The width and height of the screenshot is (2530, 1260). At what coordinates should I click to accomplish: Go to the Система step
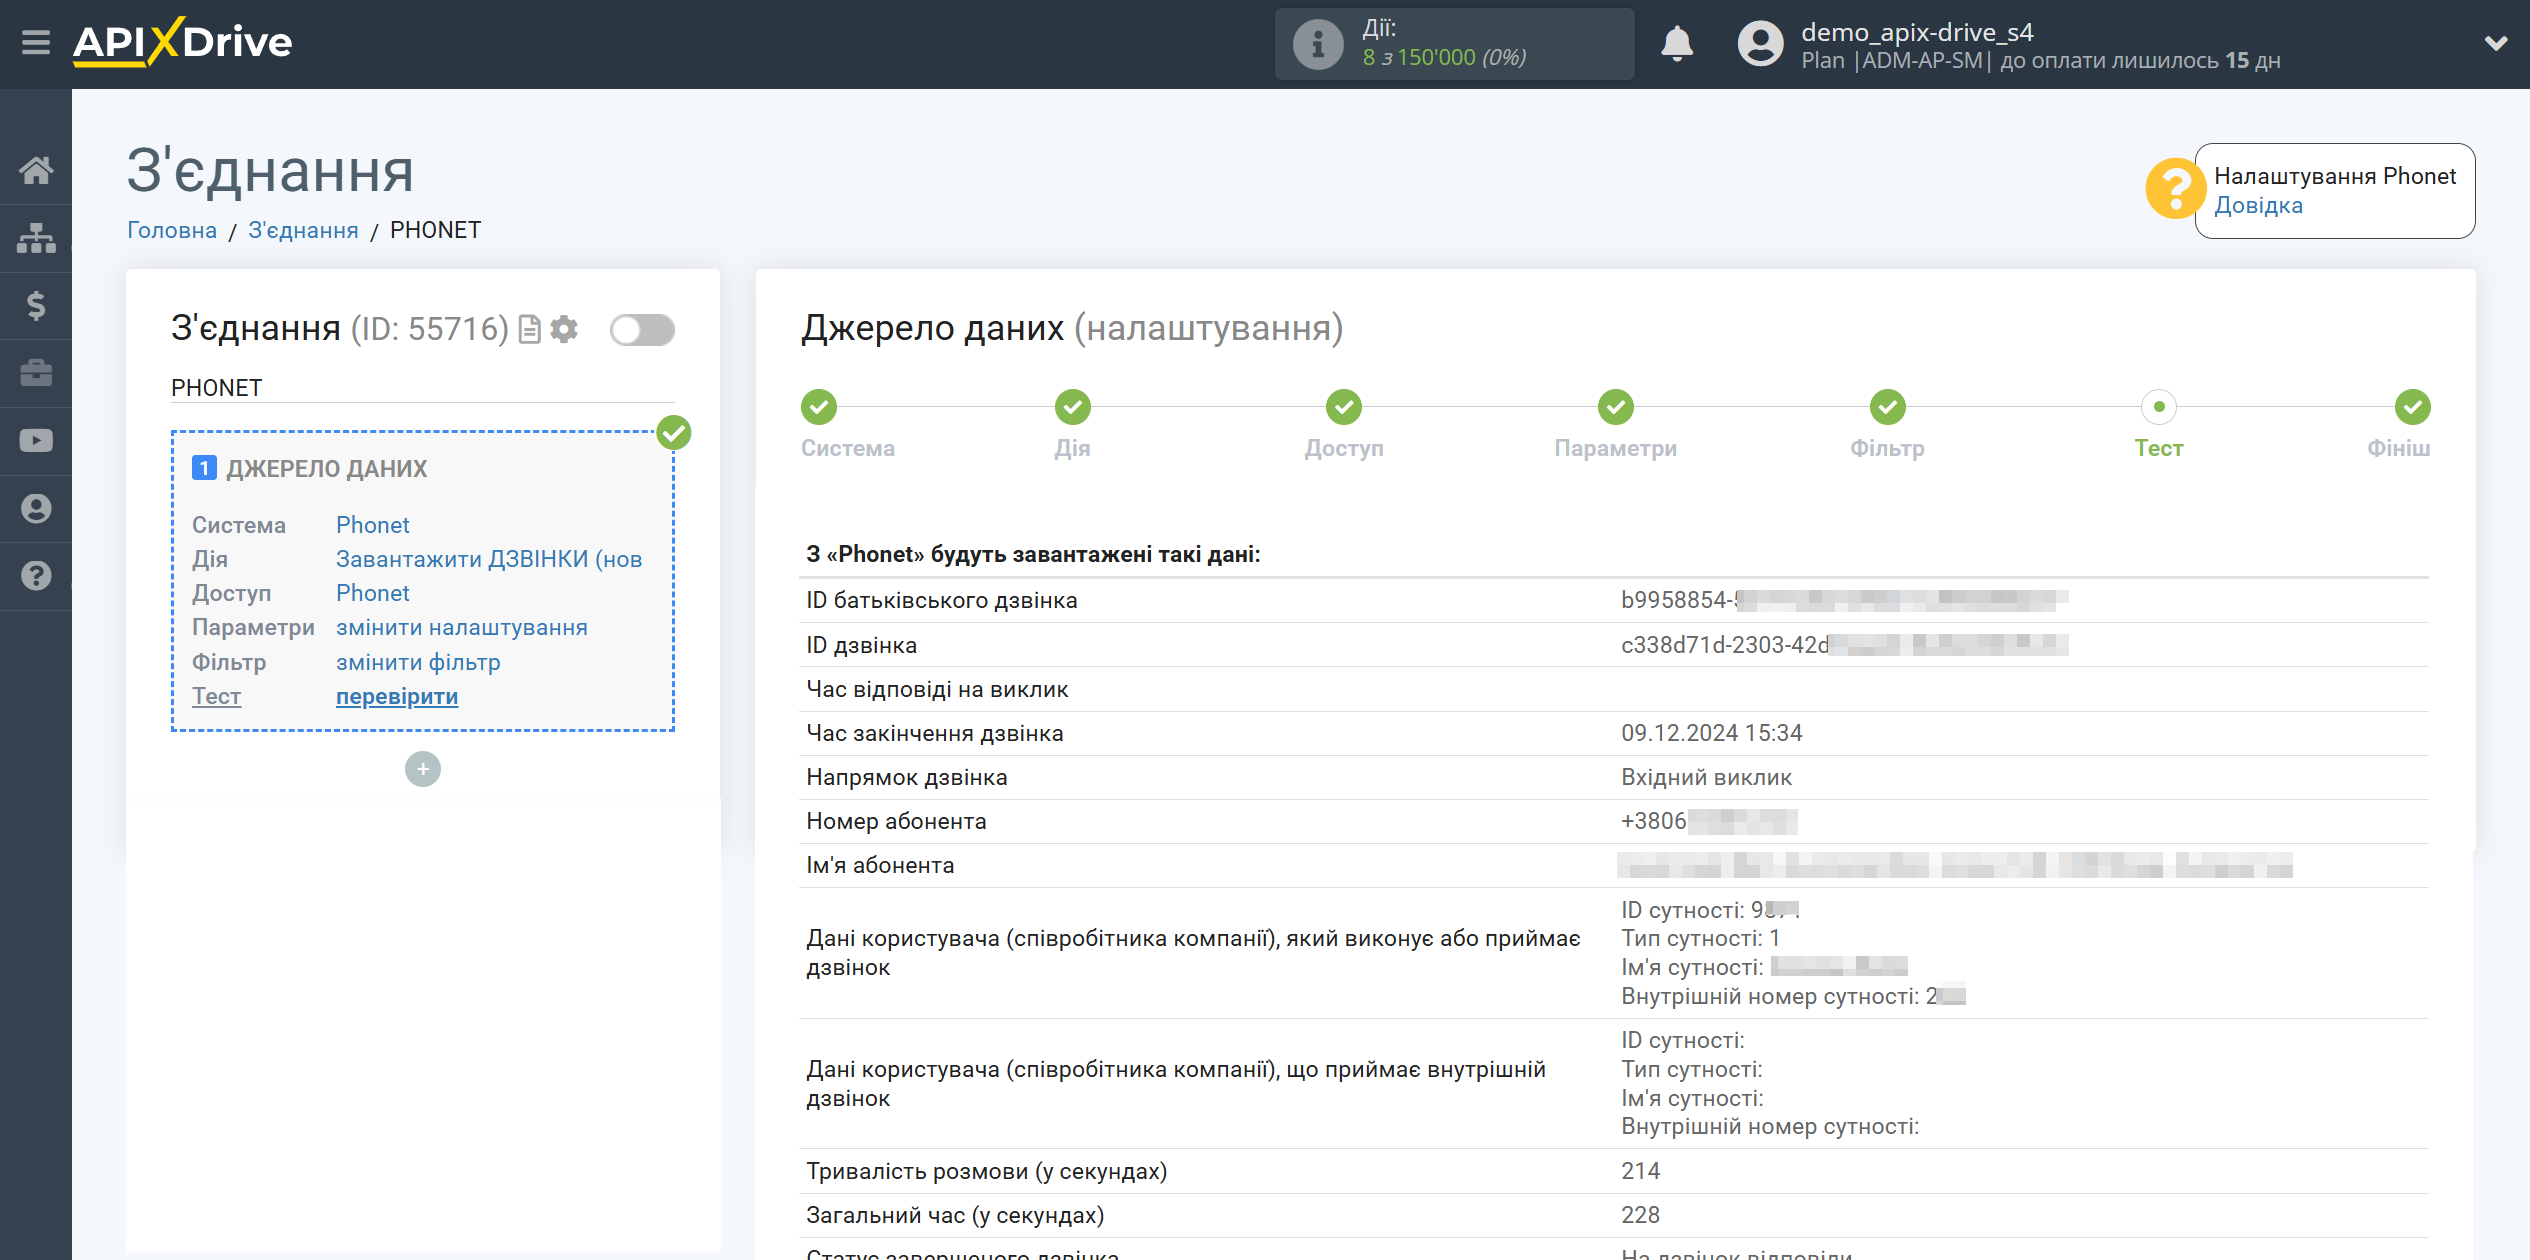[819, 407]
